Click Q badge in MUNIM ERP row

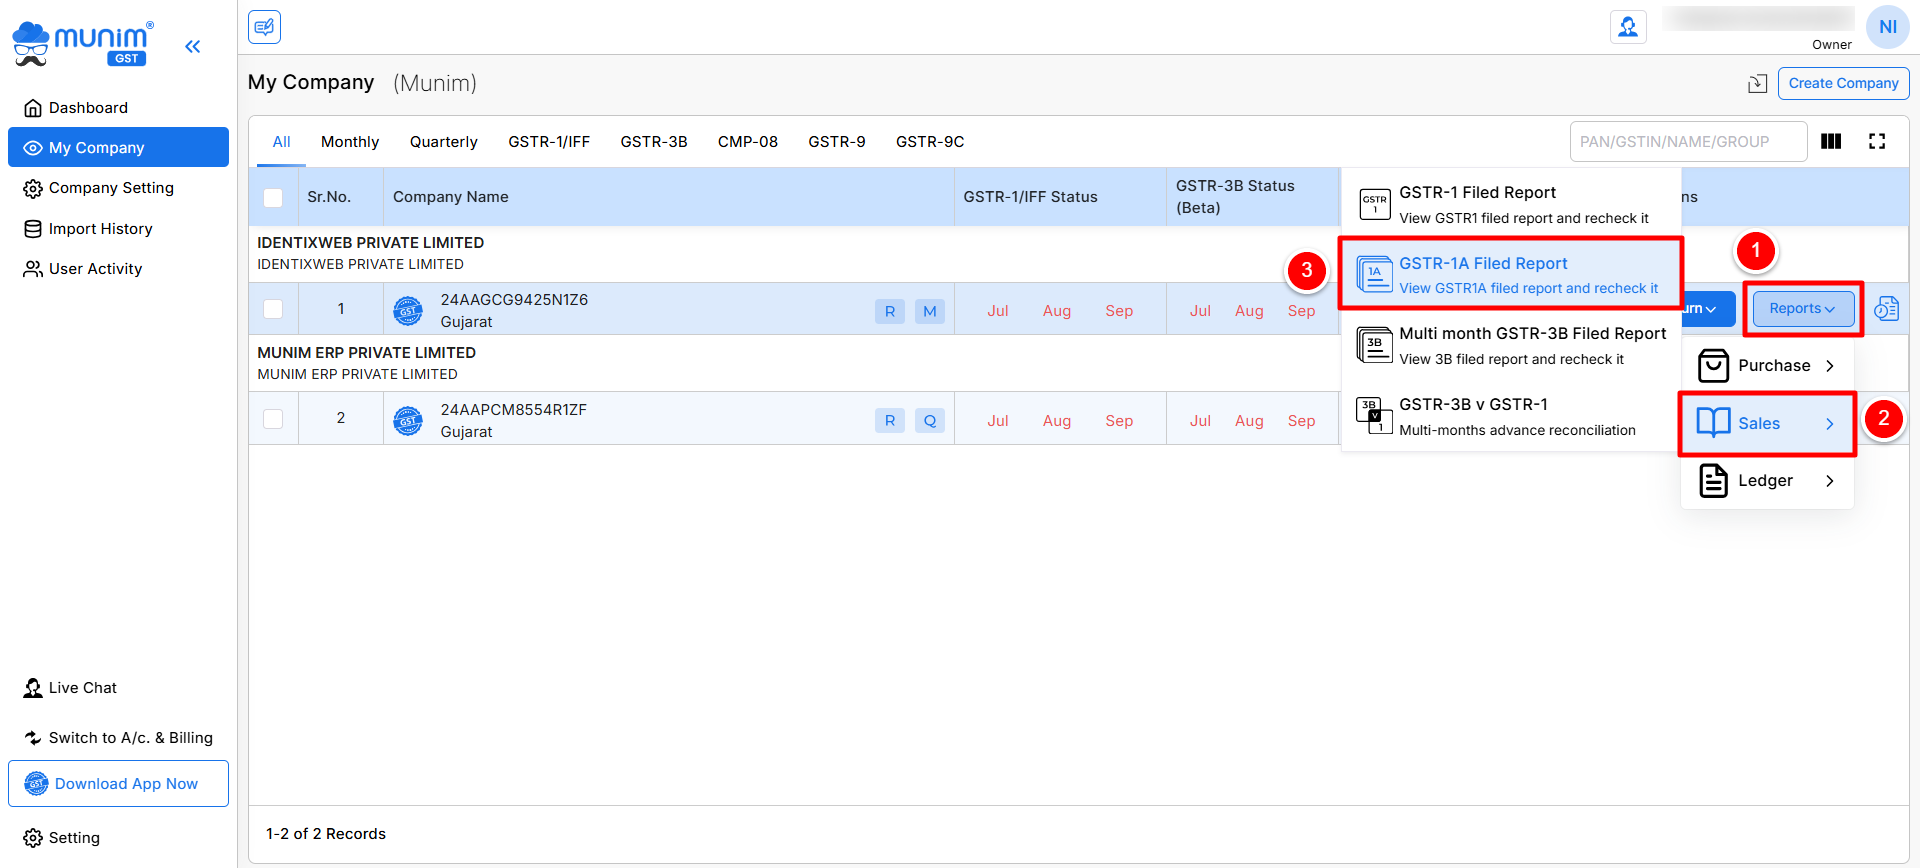(930, 421)
